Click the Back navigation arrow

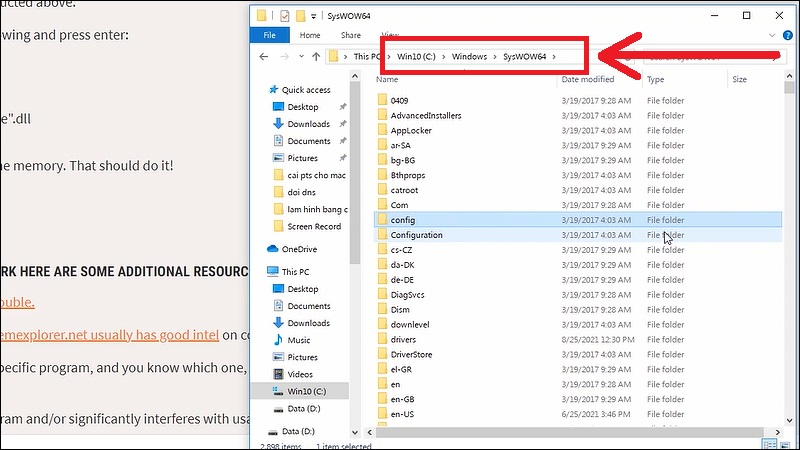(x=264, y=57)
